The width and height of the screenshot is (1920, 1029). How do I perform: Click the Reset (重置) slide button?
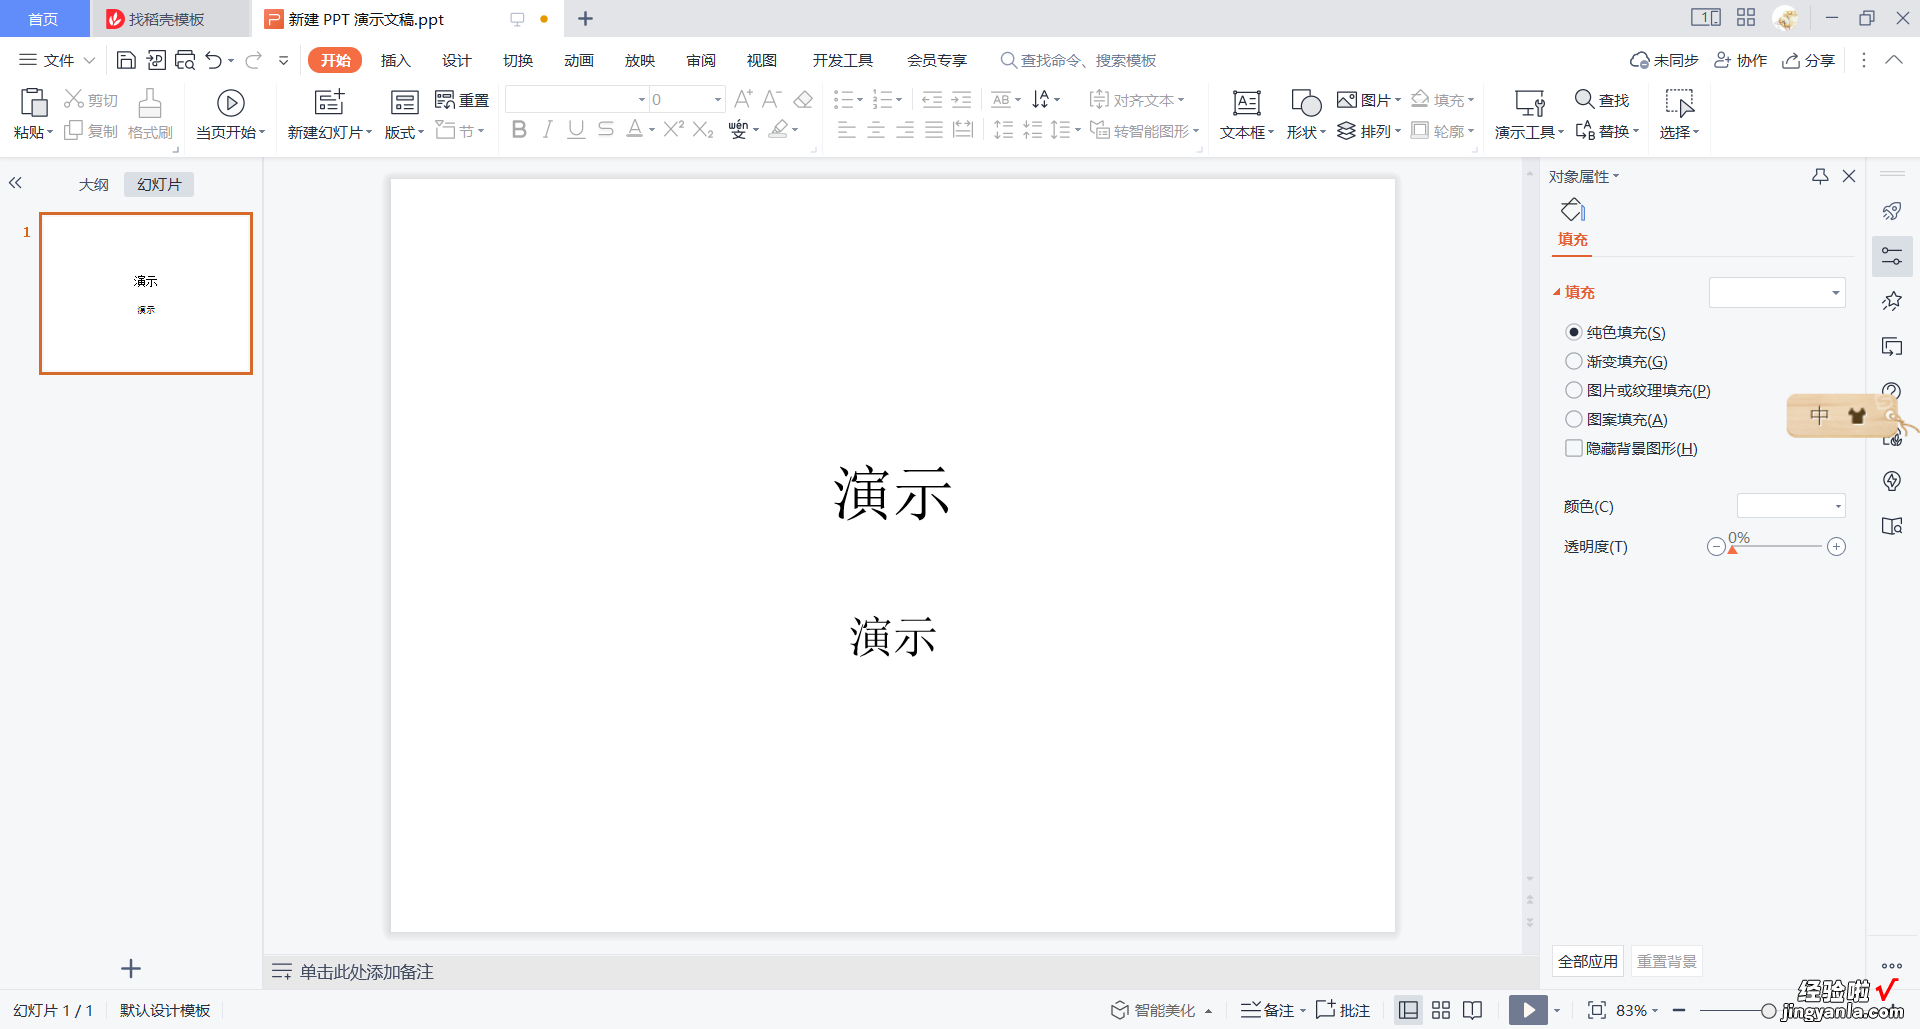tap(462, 100)
